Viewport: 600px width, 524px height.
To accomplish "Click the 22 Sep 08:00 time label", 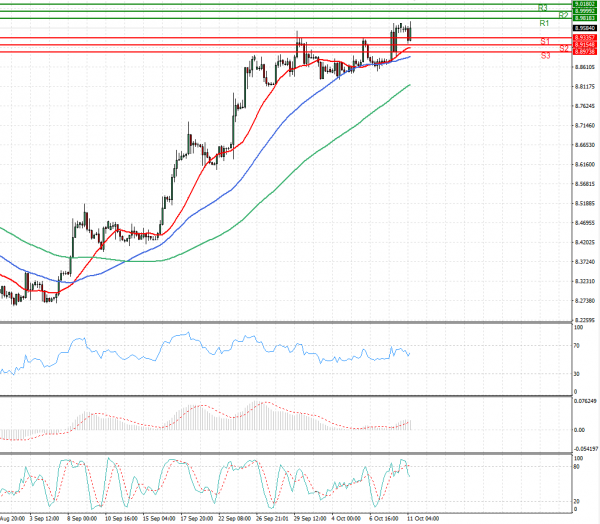I will point(235,519).
